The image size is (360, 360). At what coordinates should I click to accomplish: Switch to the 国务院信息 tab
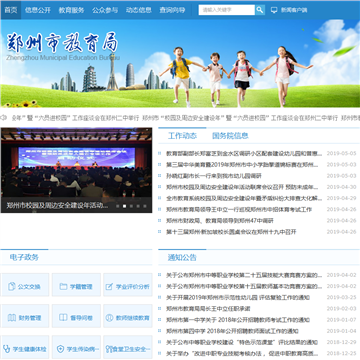point(230,136)
